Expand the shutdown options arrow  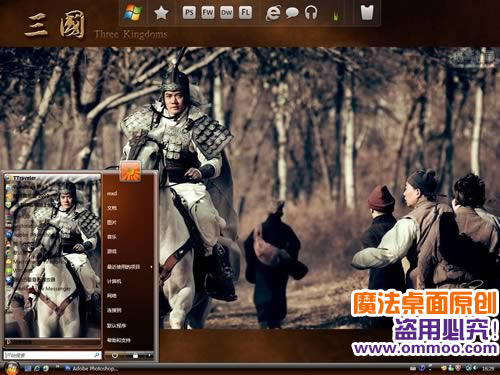click(x=149, y=356)
